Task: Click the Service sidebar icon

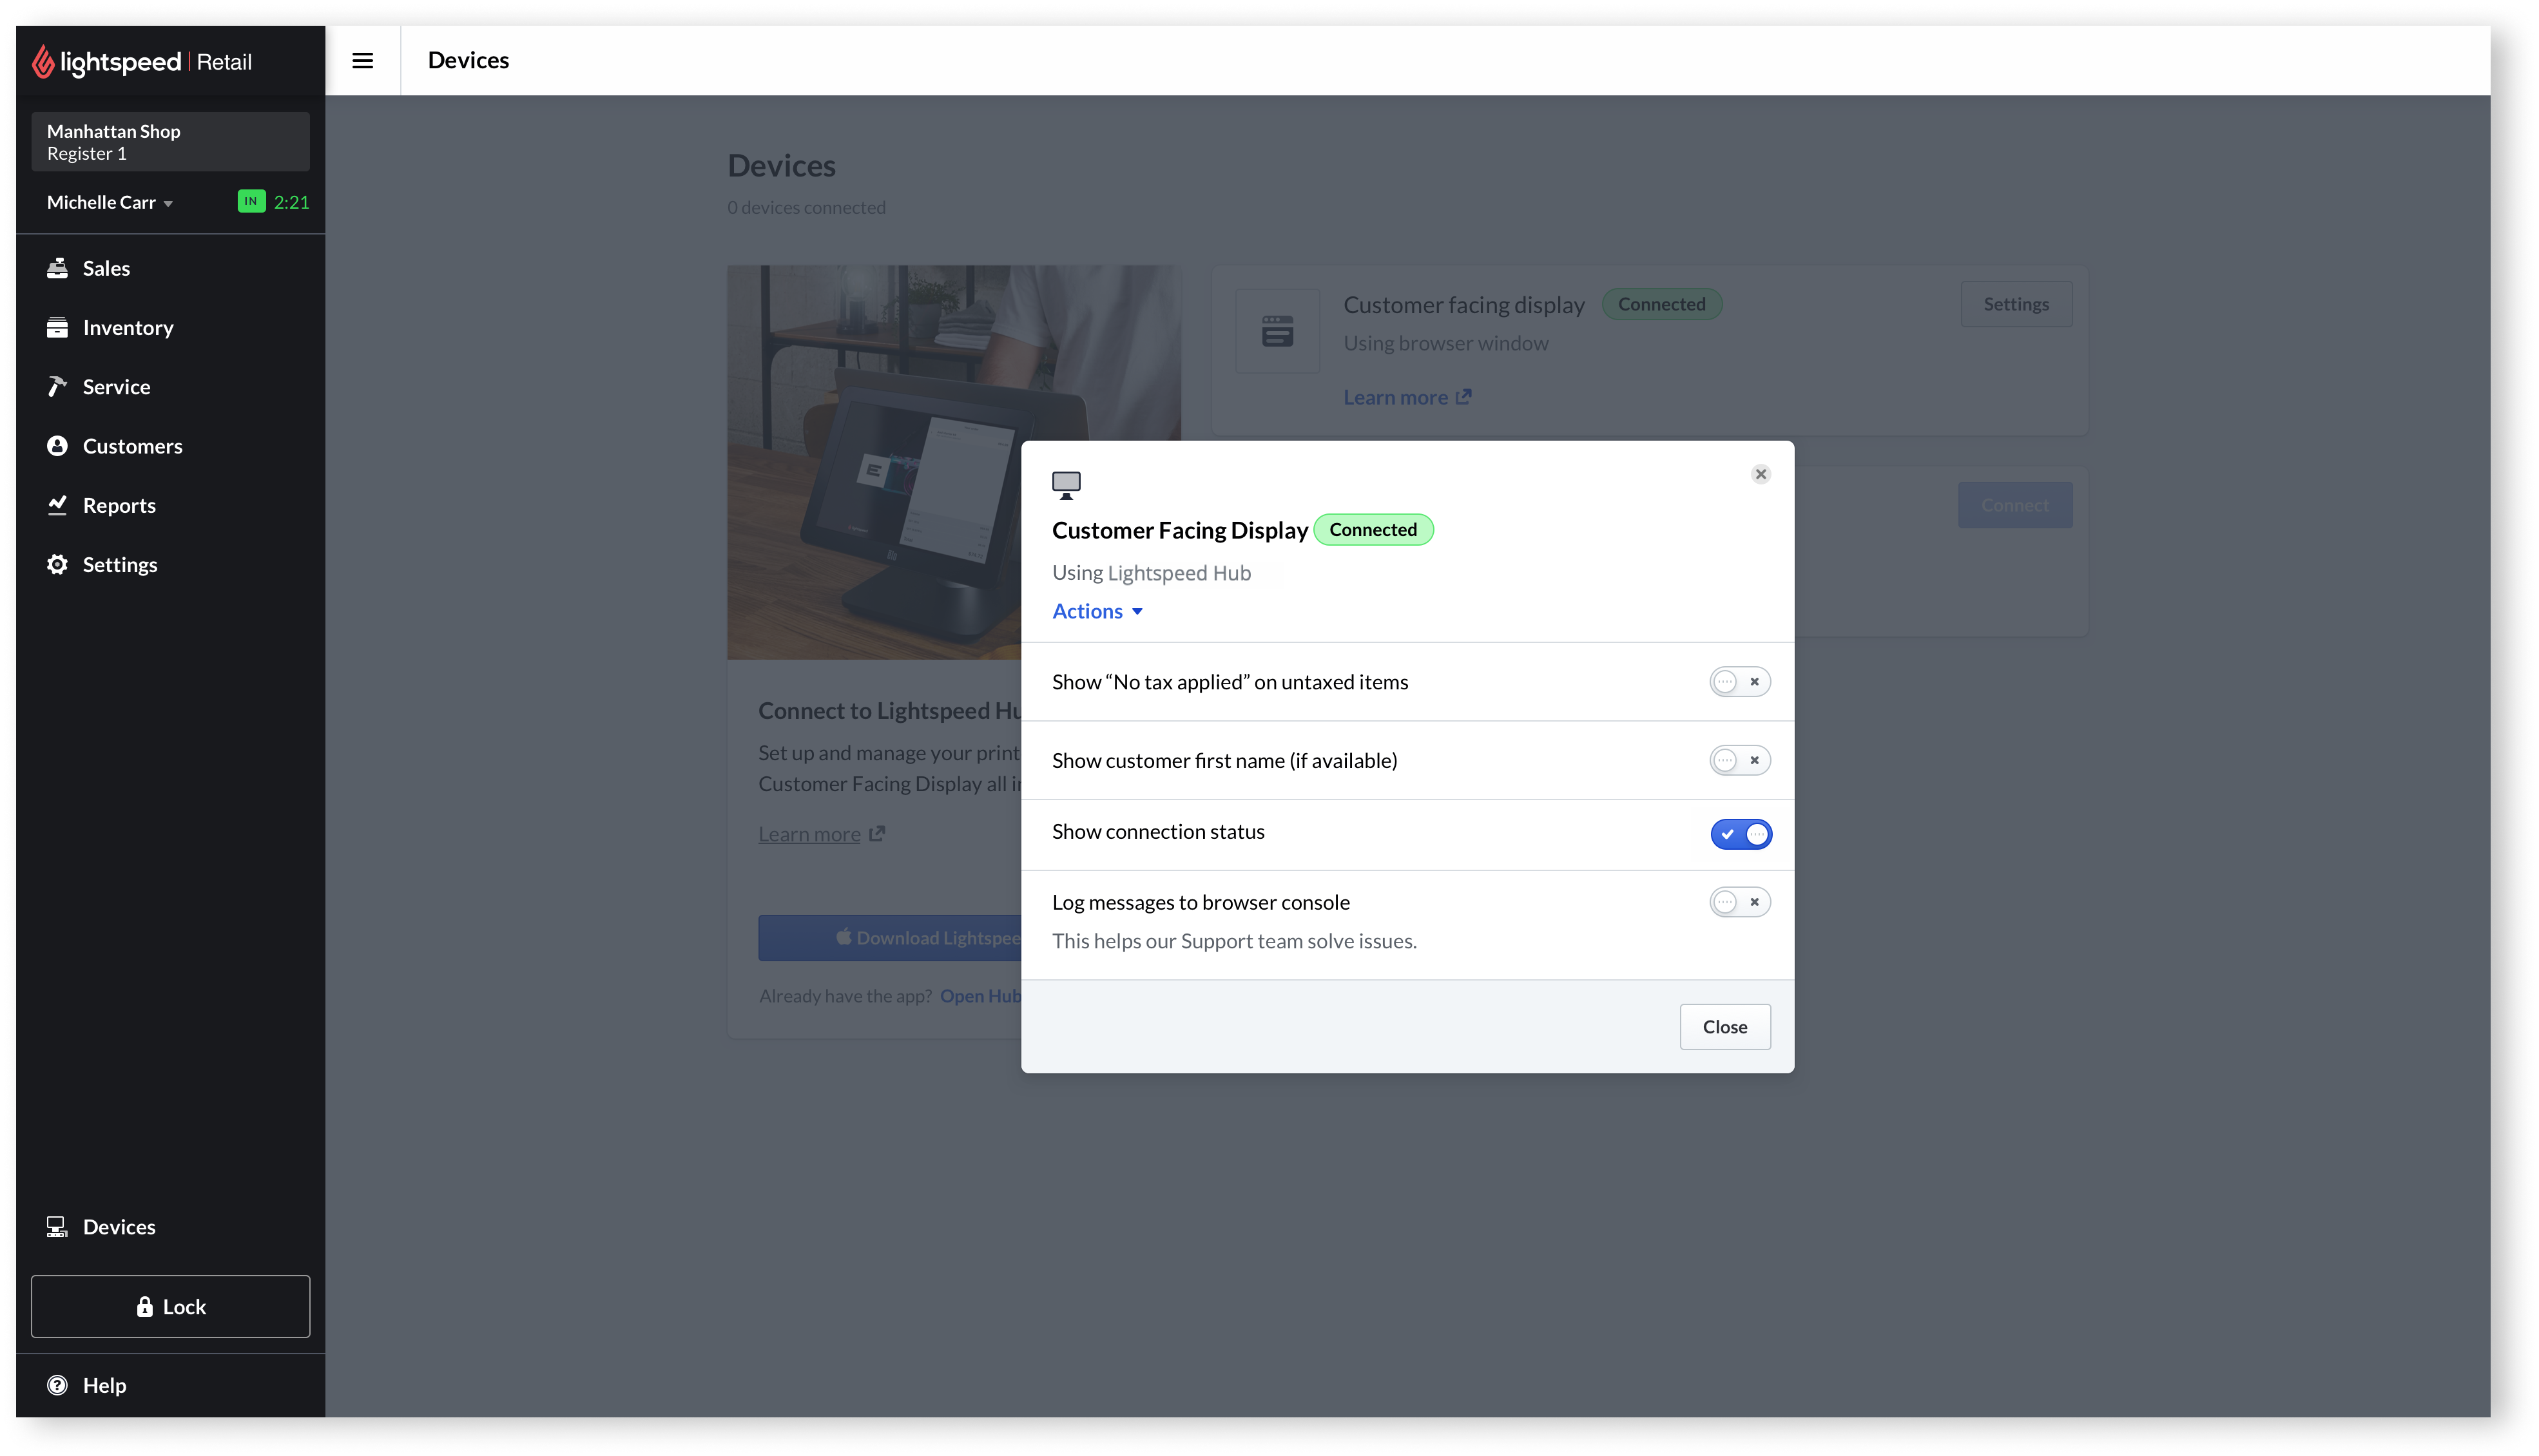Action: pyautogui.click(x=56, y=385)
